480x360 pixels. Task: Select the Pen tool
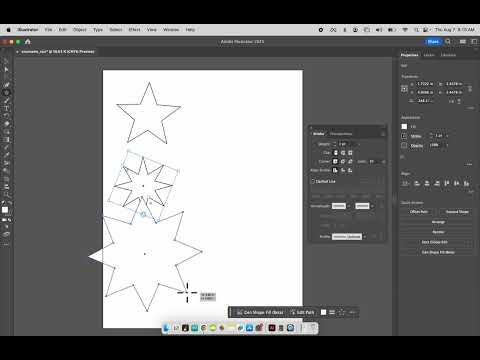6,85
